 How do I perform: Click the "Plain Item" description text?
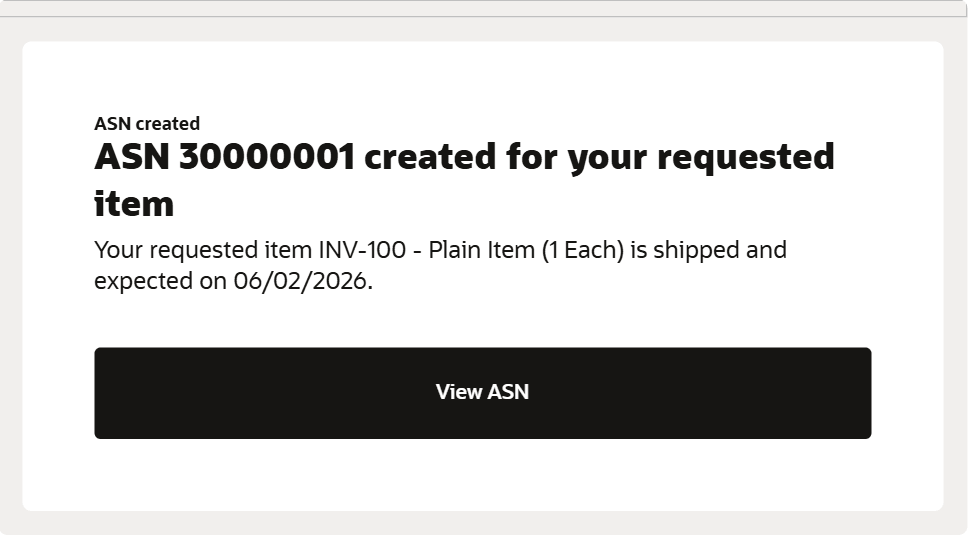tap(481, 250)
